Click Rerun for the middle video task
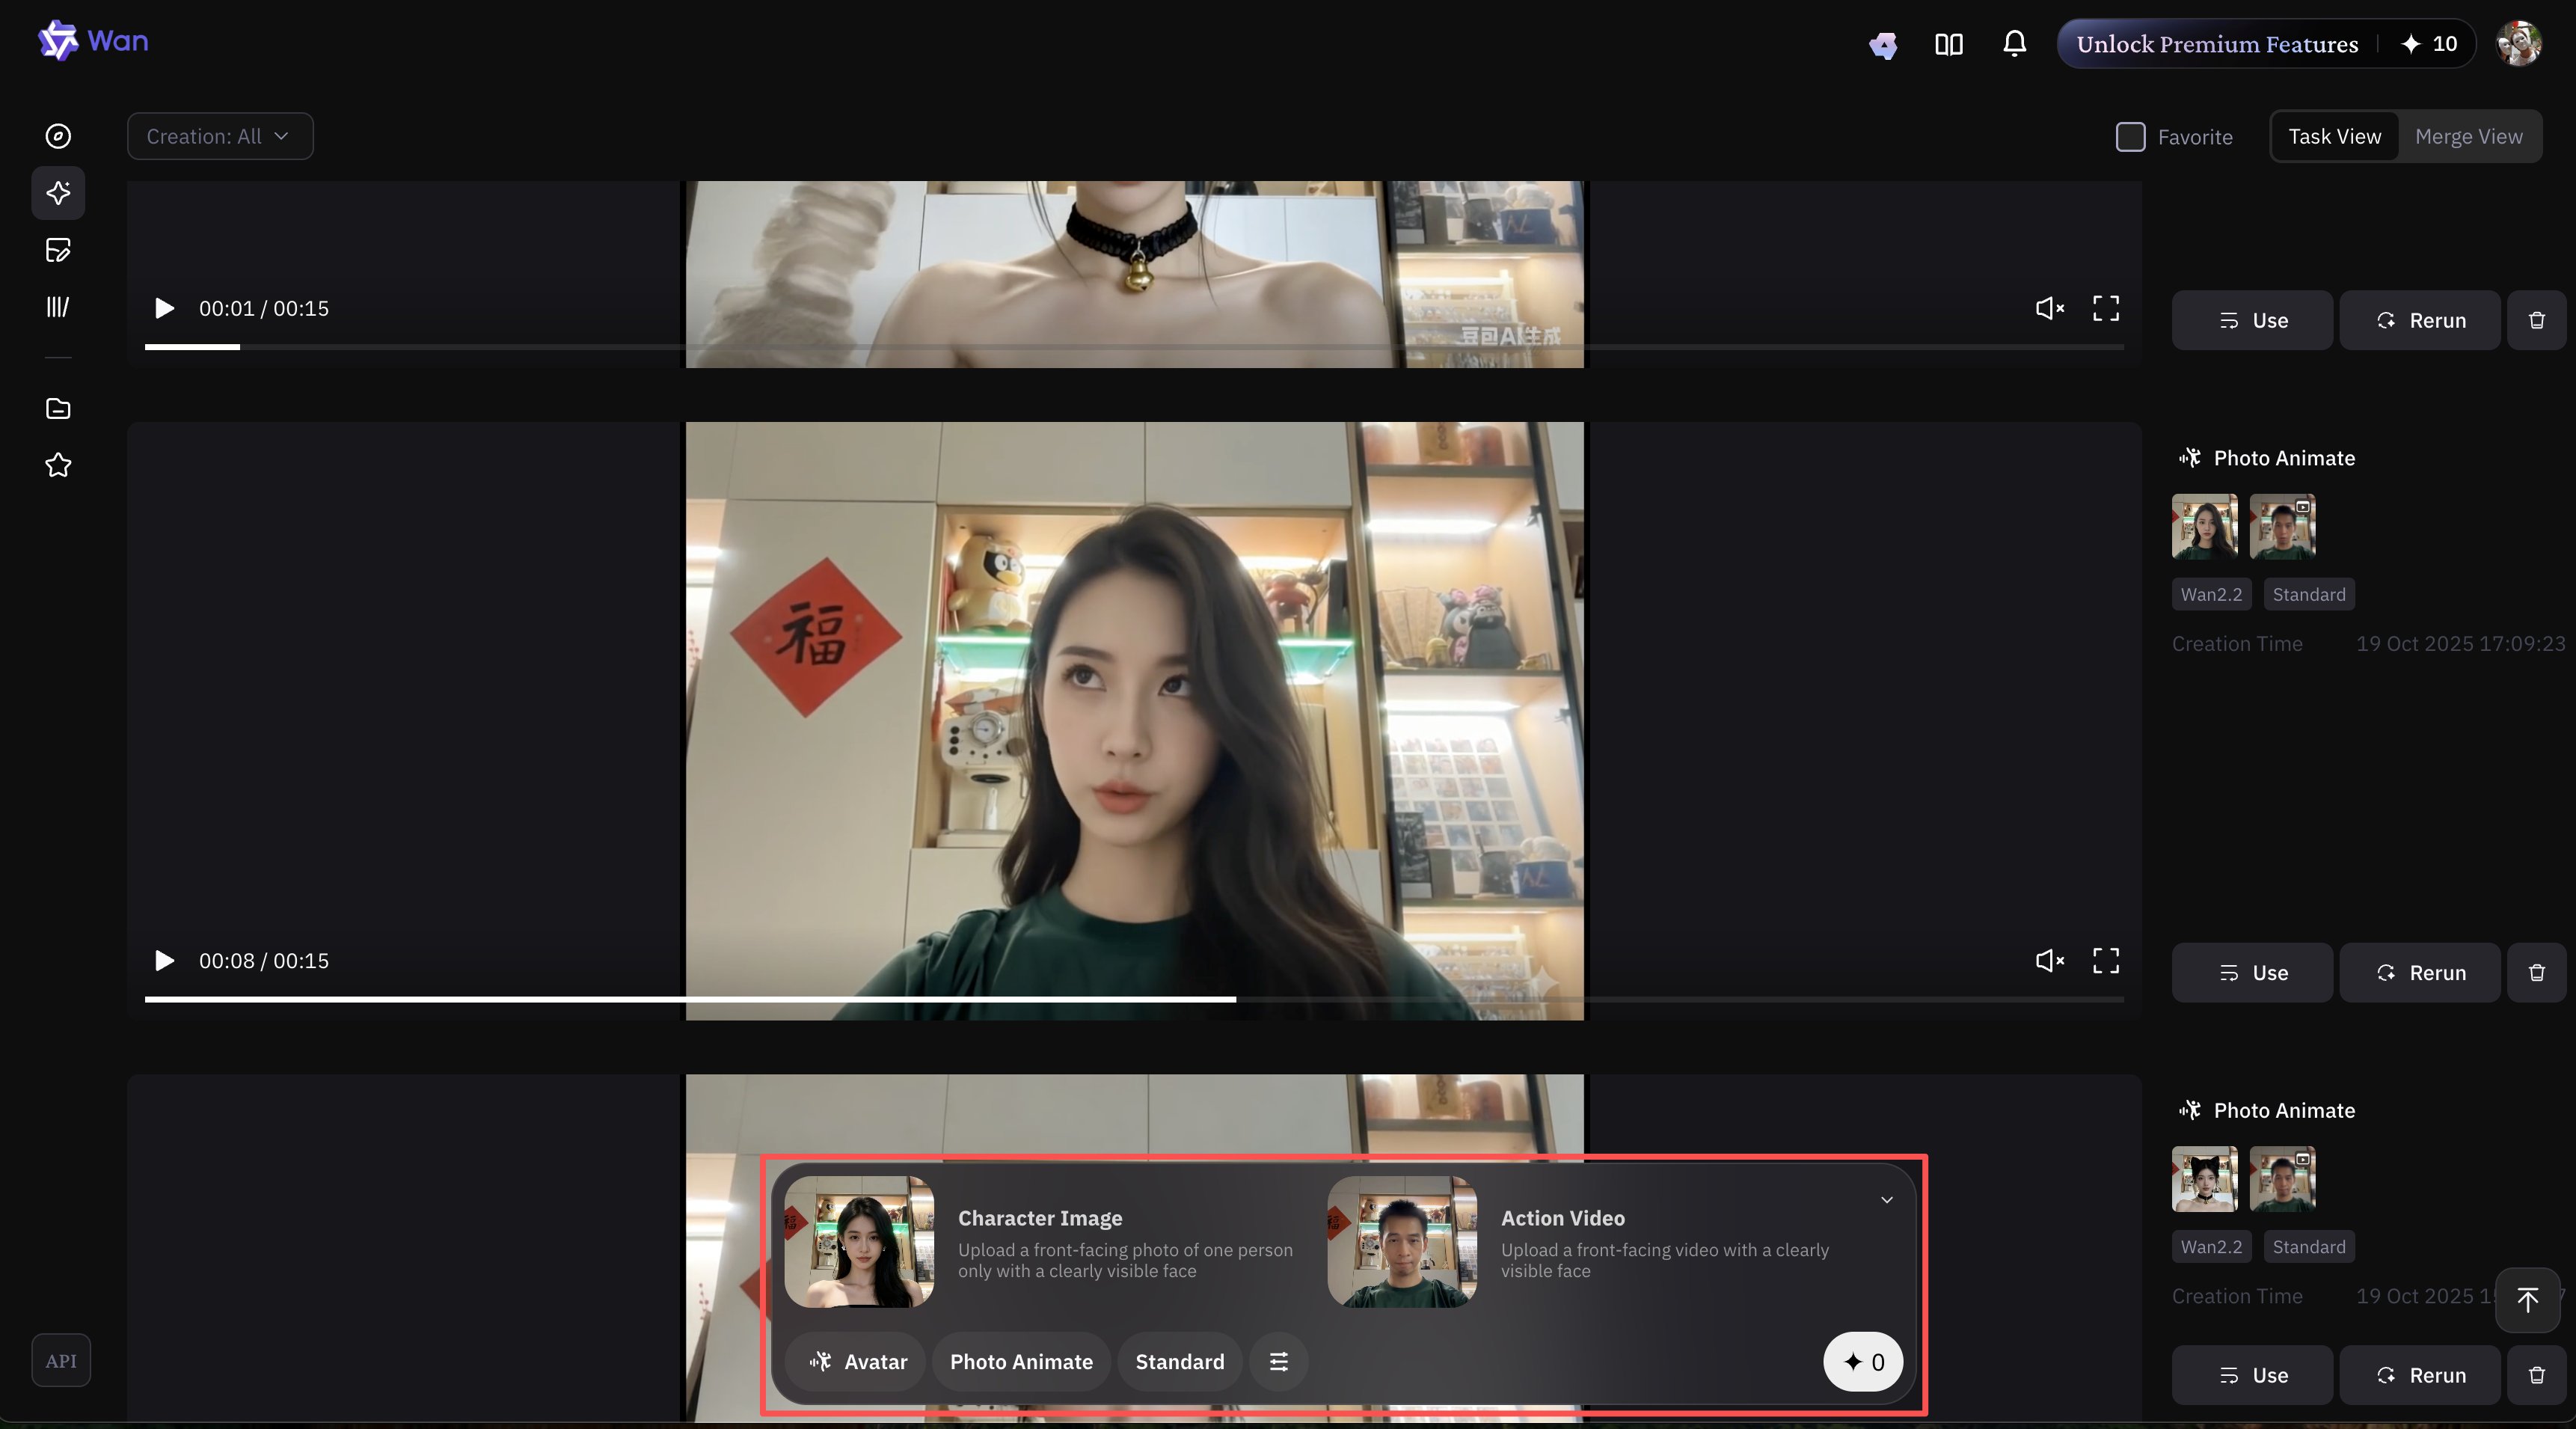This screenshot has width=2576, height=1429. [2419, 972]
